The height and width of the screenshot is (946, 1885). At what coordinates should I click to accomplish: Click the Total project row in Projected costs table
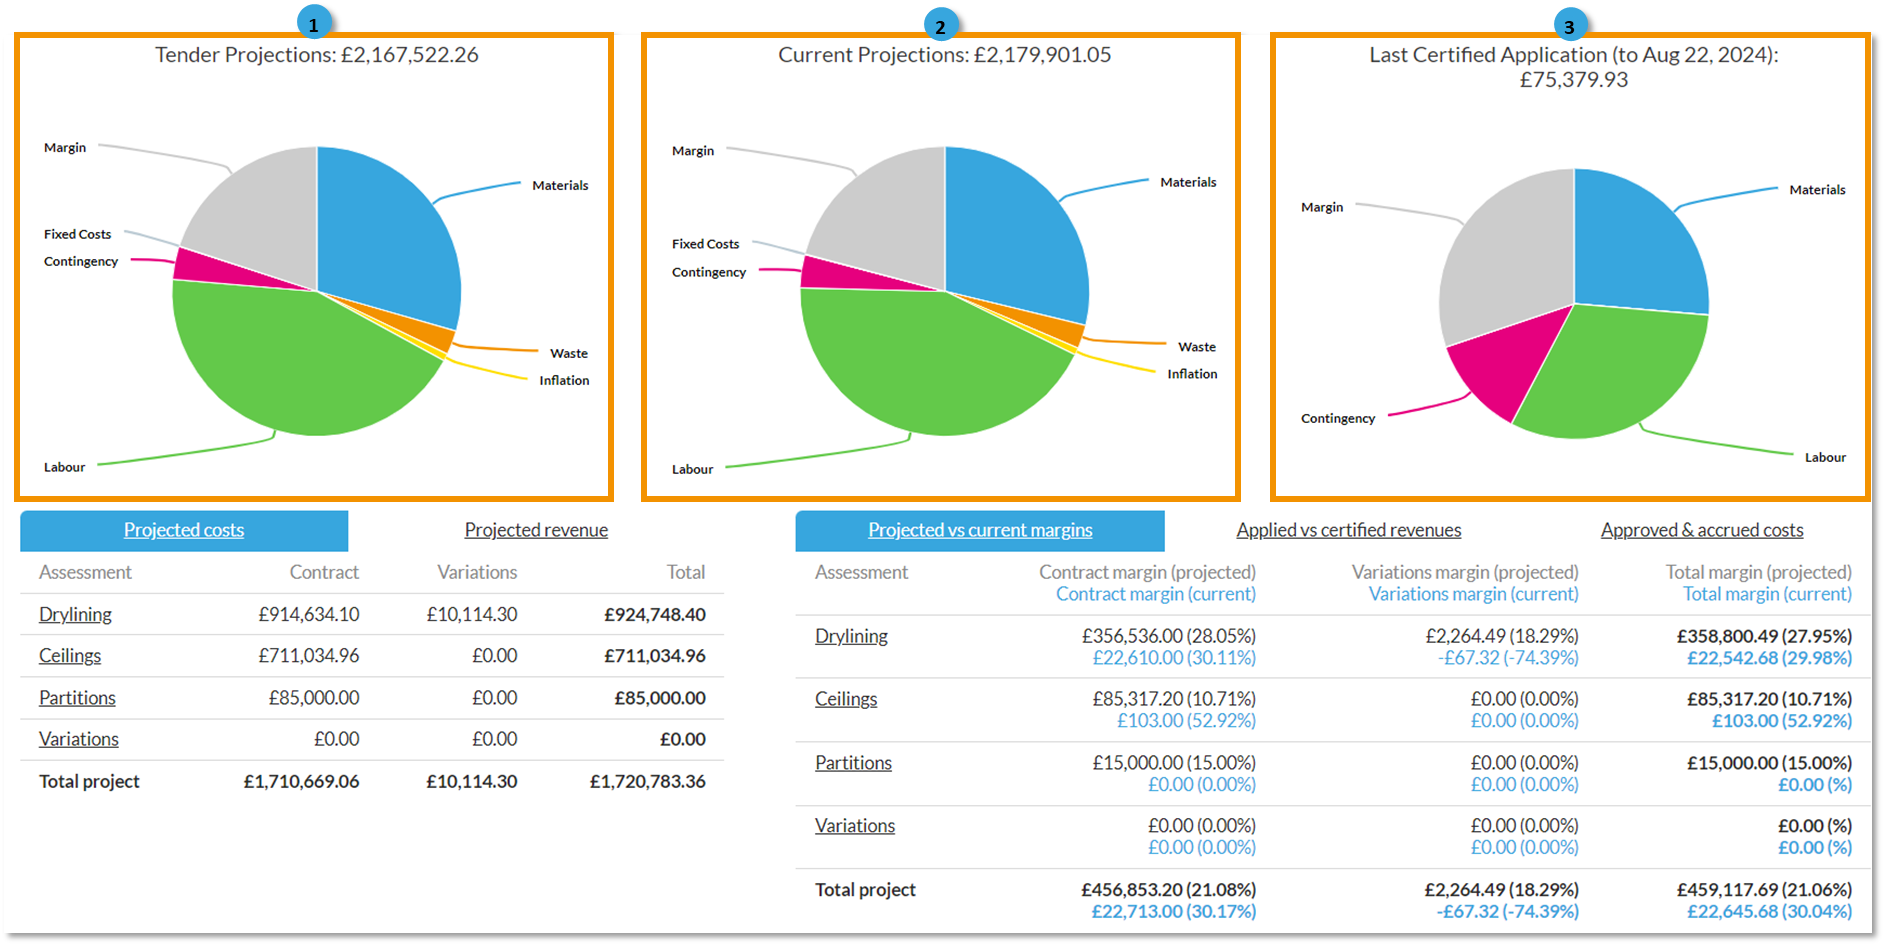point(88,781)
